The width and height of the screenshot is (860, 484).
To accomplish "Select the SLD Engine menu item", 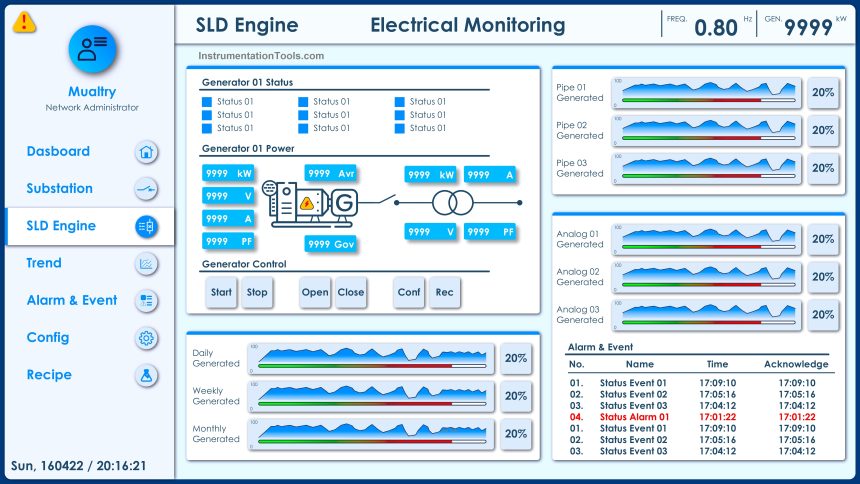I will tap(88, 226).
